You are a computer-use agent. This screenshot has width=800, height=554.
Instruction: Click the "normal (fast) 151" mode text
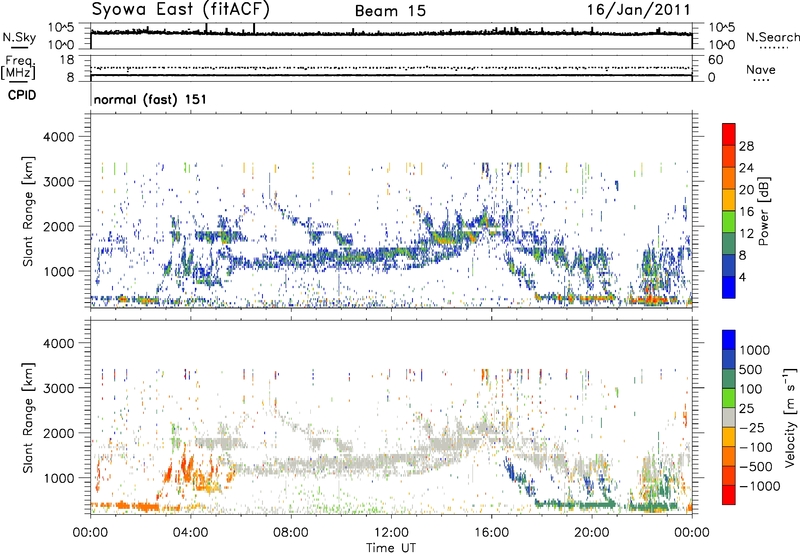(150, 99)
